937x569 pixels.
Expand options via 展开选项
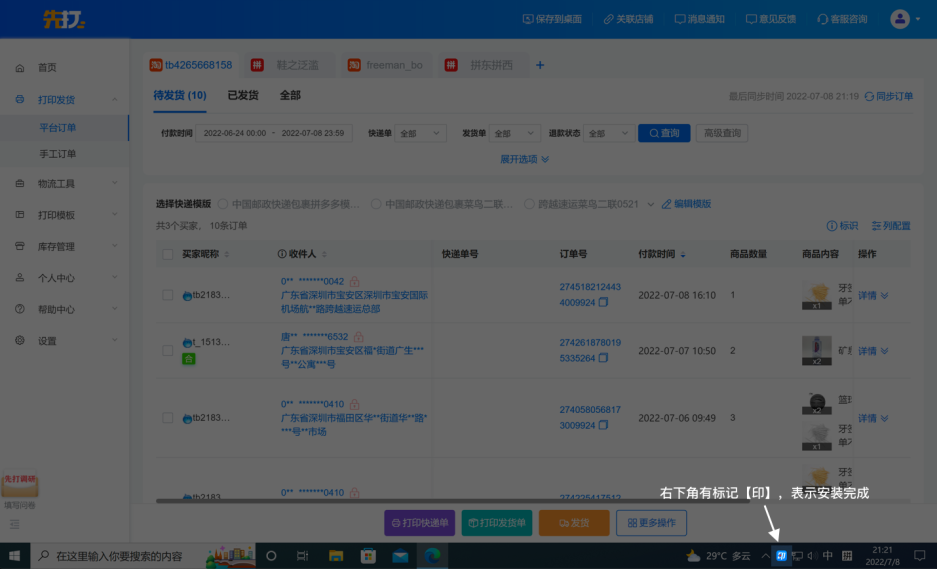tap(525, 159)
